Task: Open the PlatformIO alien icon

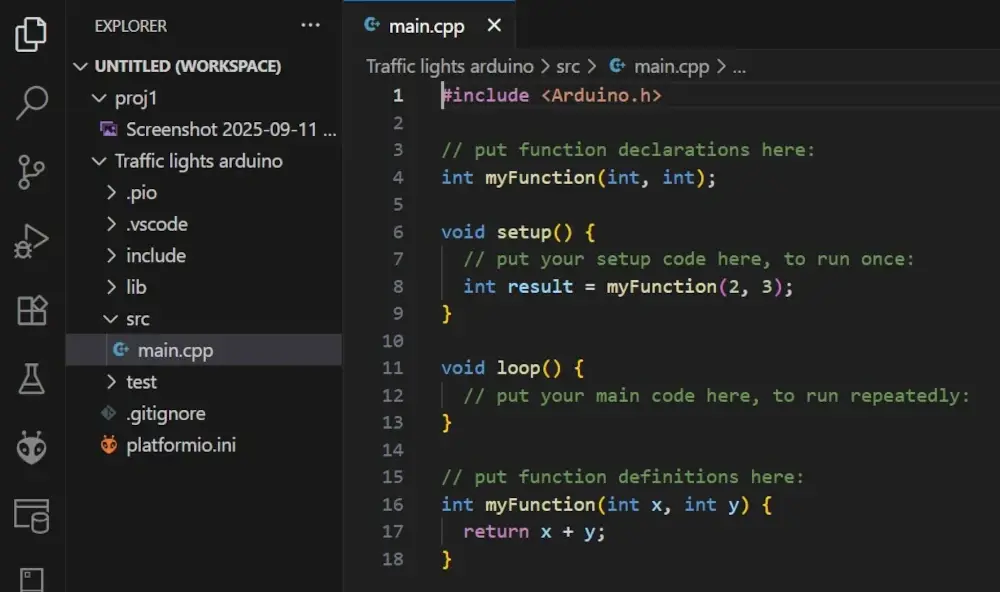Action: tap(31, 447)
